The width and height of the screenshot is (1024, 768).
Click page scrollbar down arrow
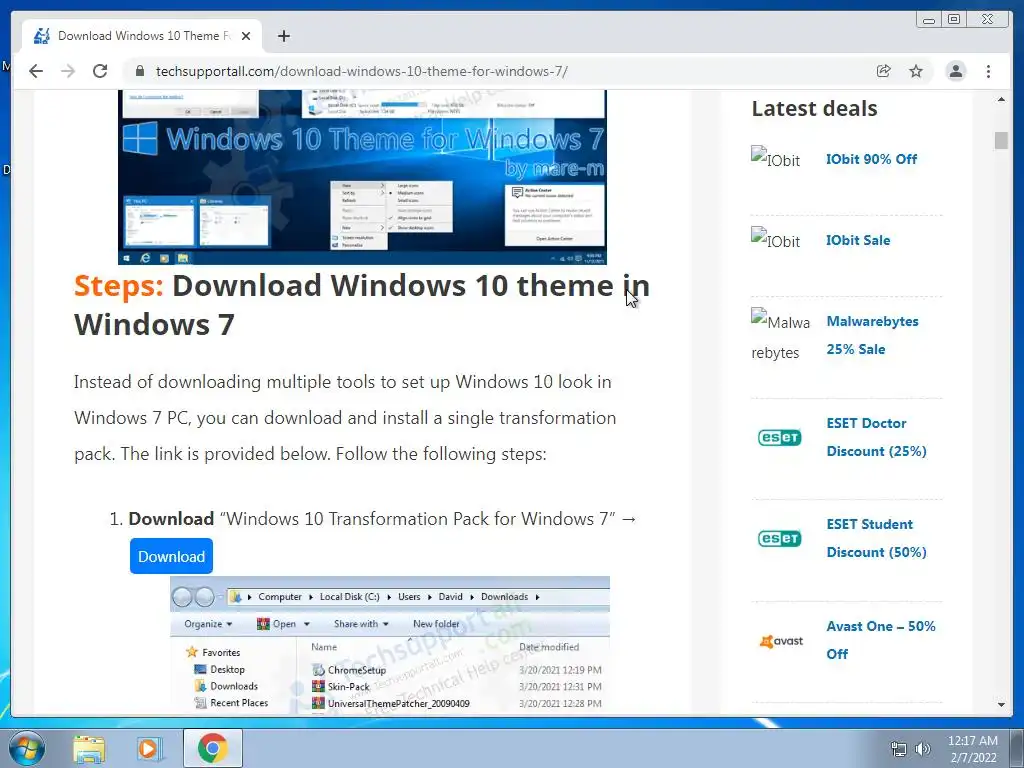tap(1001, 705)
